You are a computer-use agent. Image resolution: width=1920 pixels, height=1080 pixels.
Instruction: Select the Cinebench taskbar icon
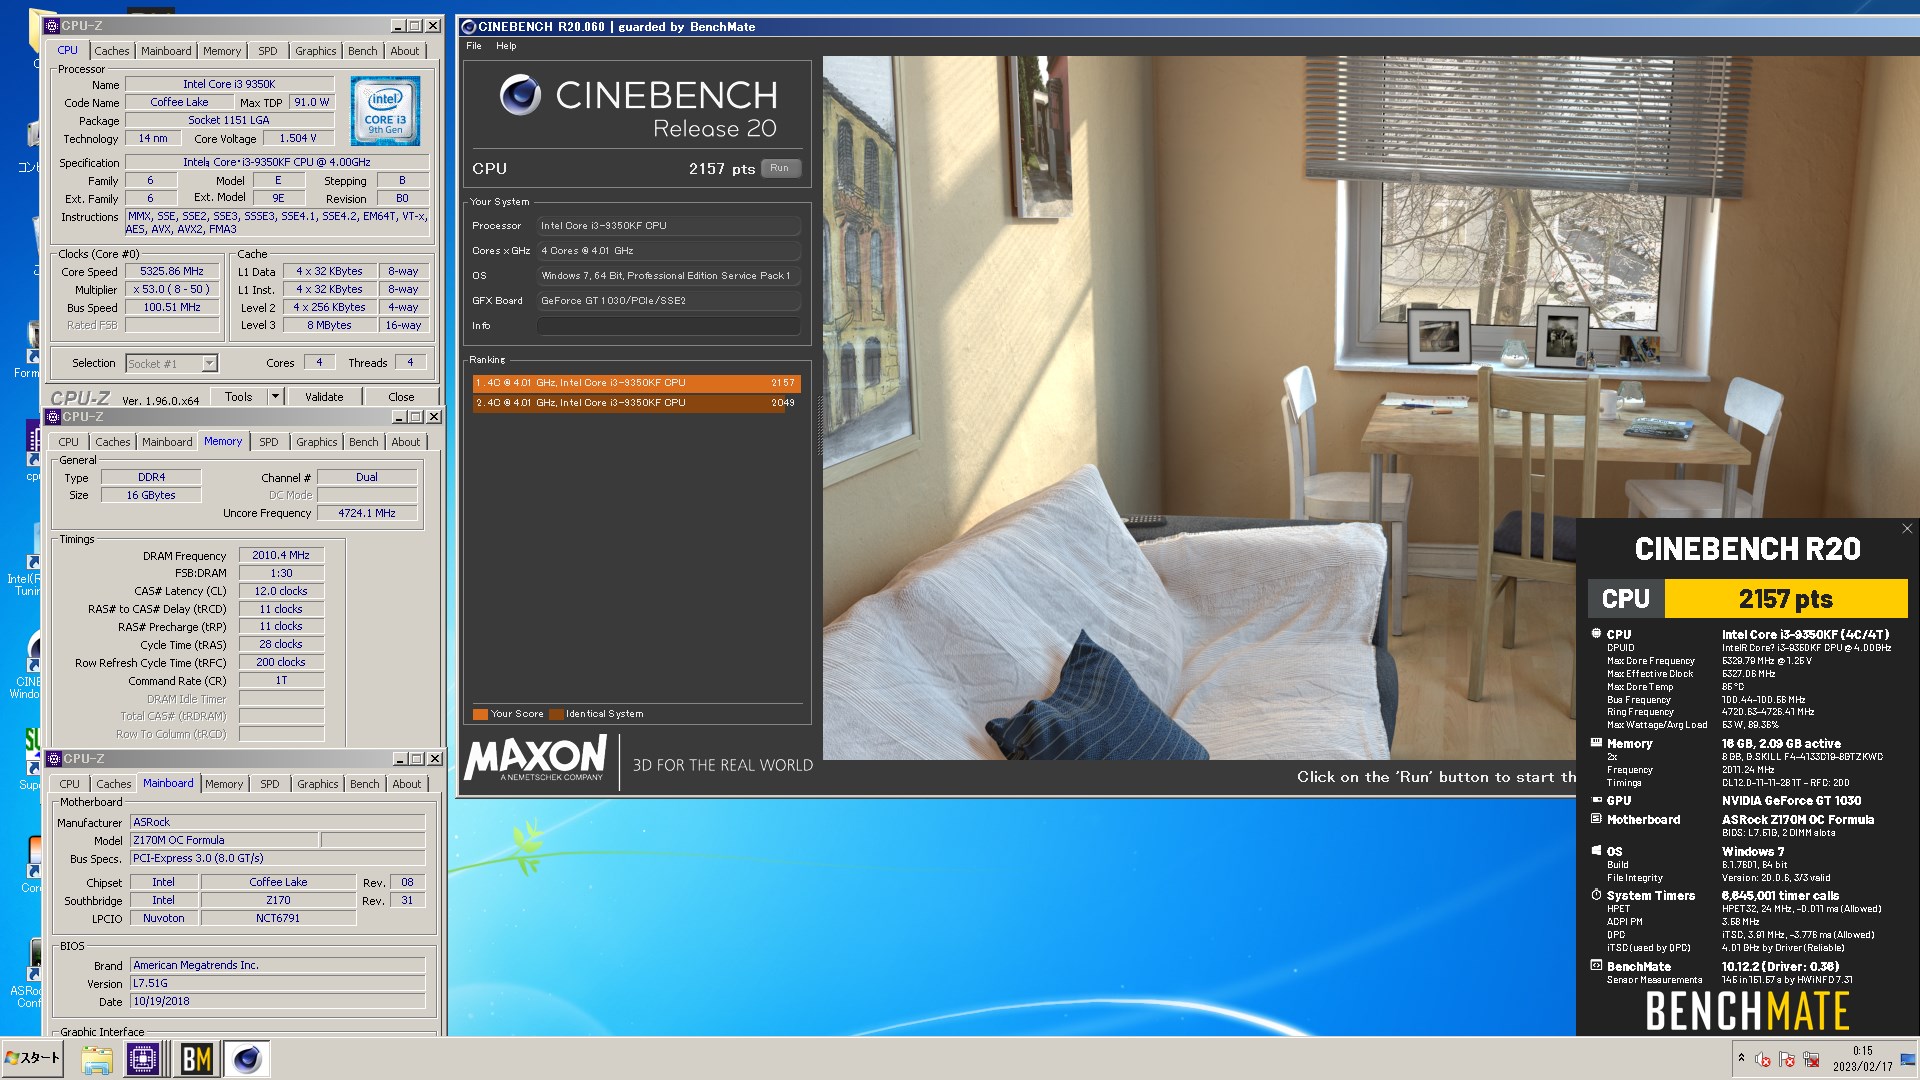(x=247, y=1059)
